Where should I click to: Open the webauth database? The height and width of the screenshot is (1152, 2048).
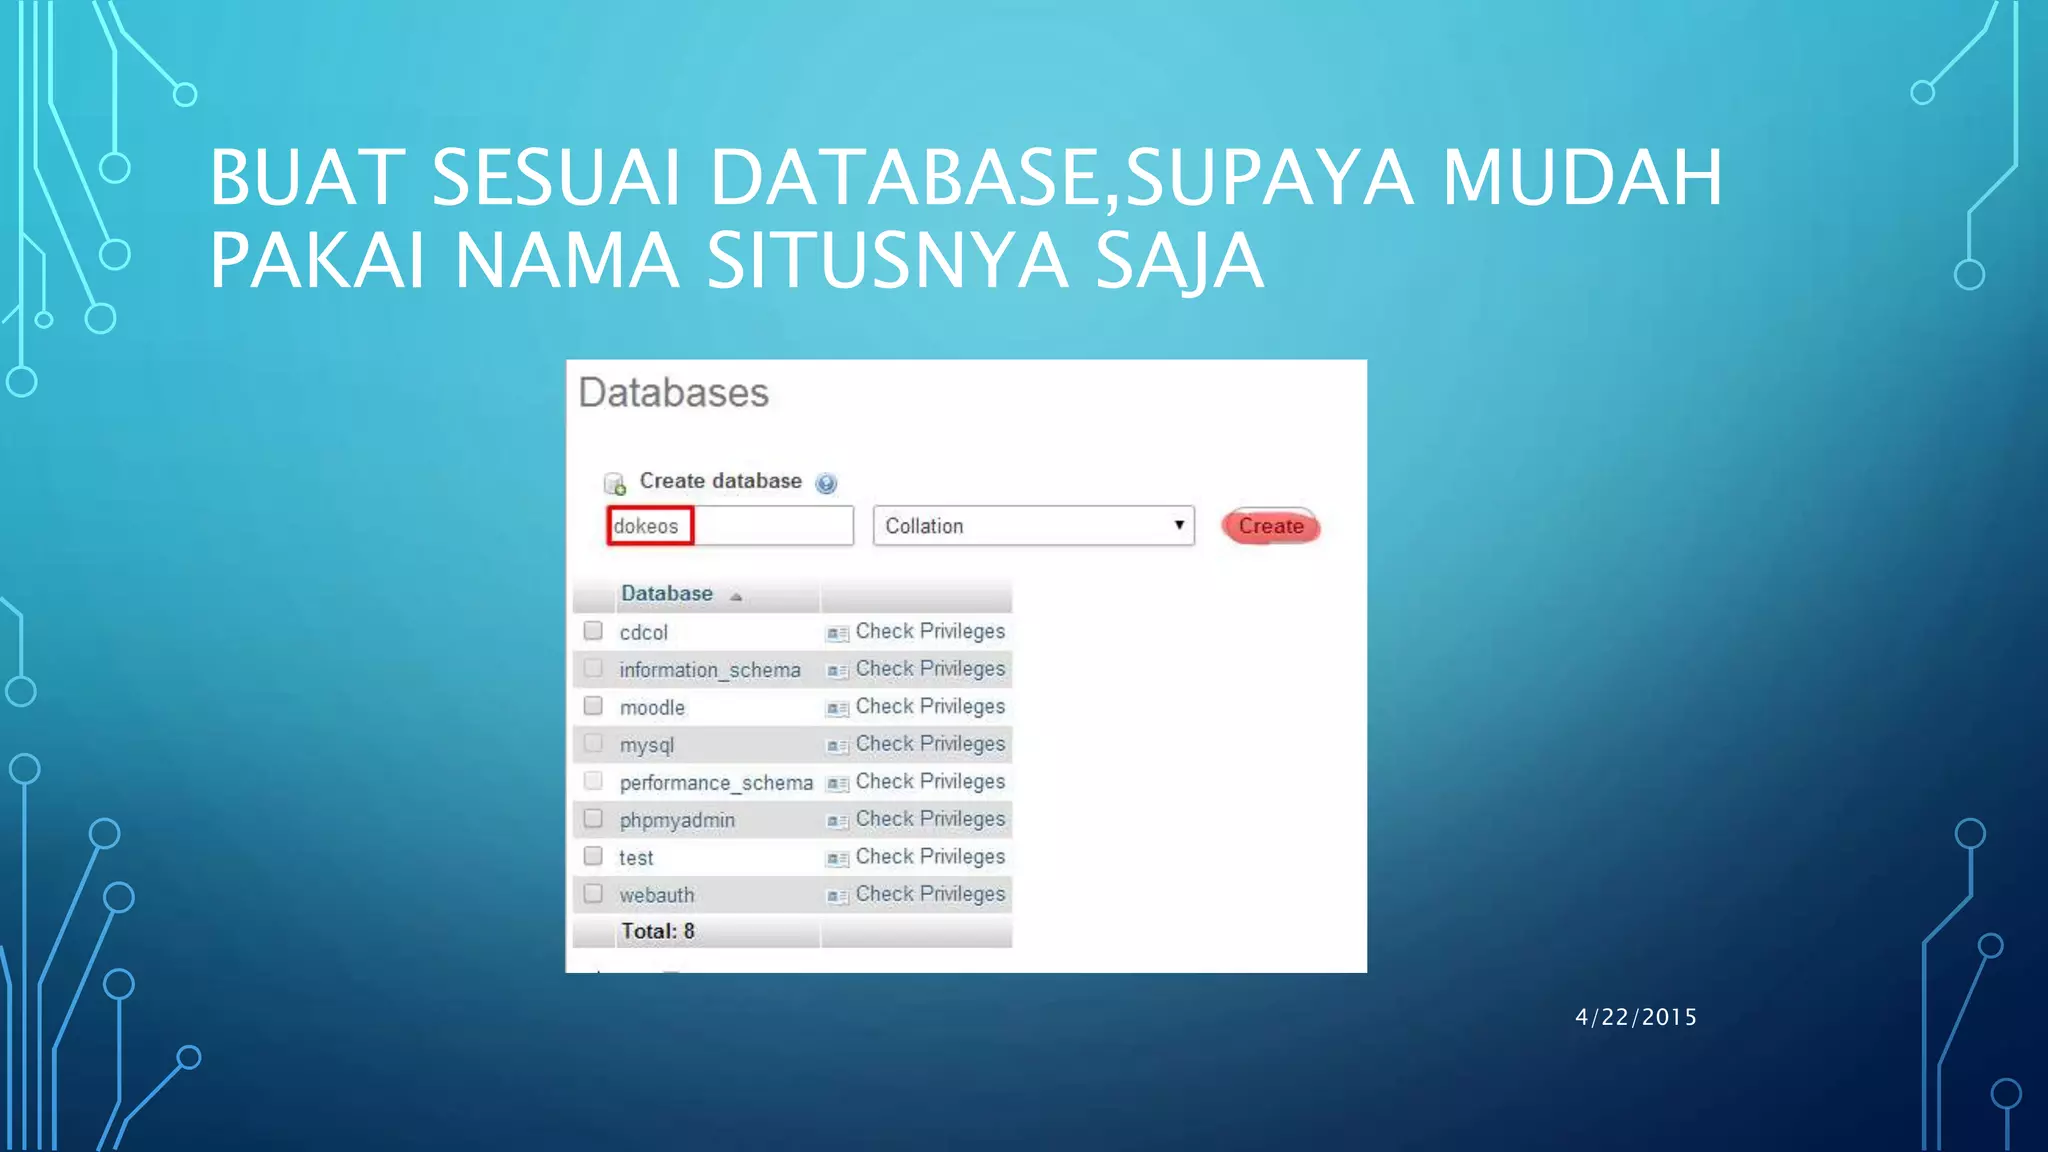657,895
